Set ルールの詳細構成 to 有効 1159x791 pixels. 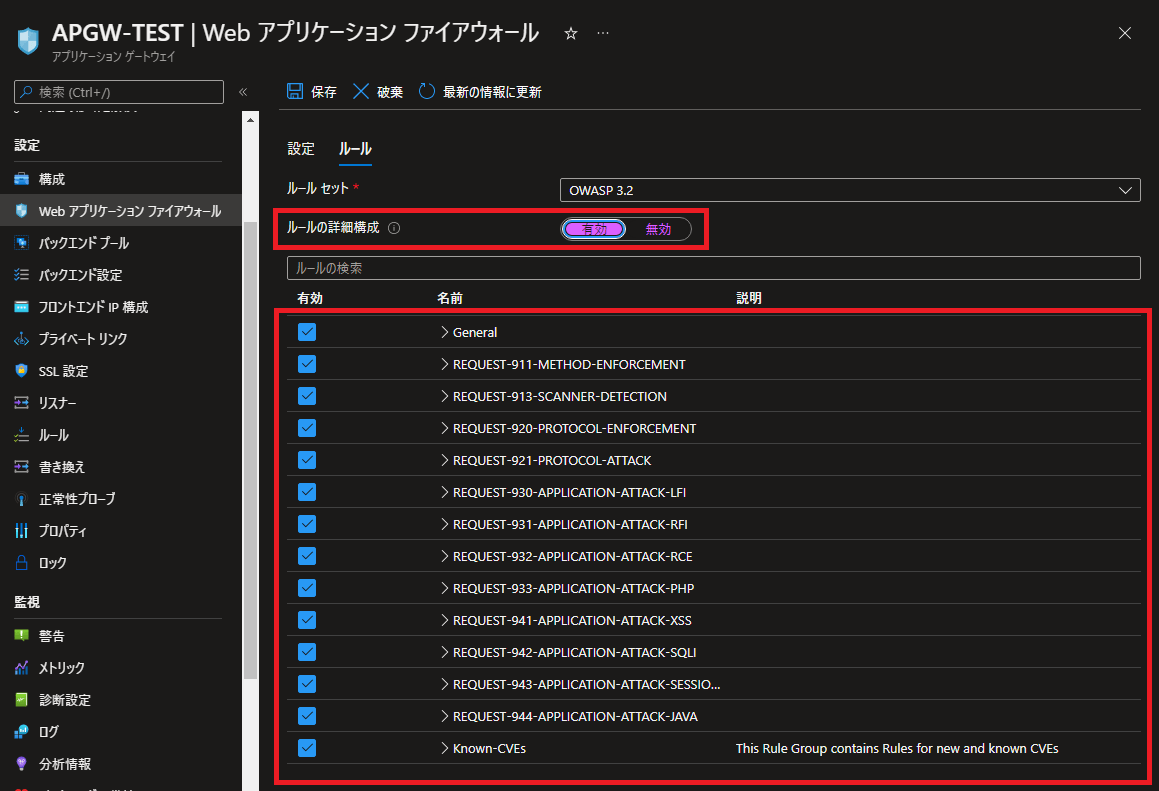point(594,229)
